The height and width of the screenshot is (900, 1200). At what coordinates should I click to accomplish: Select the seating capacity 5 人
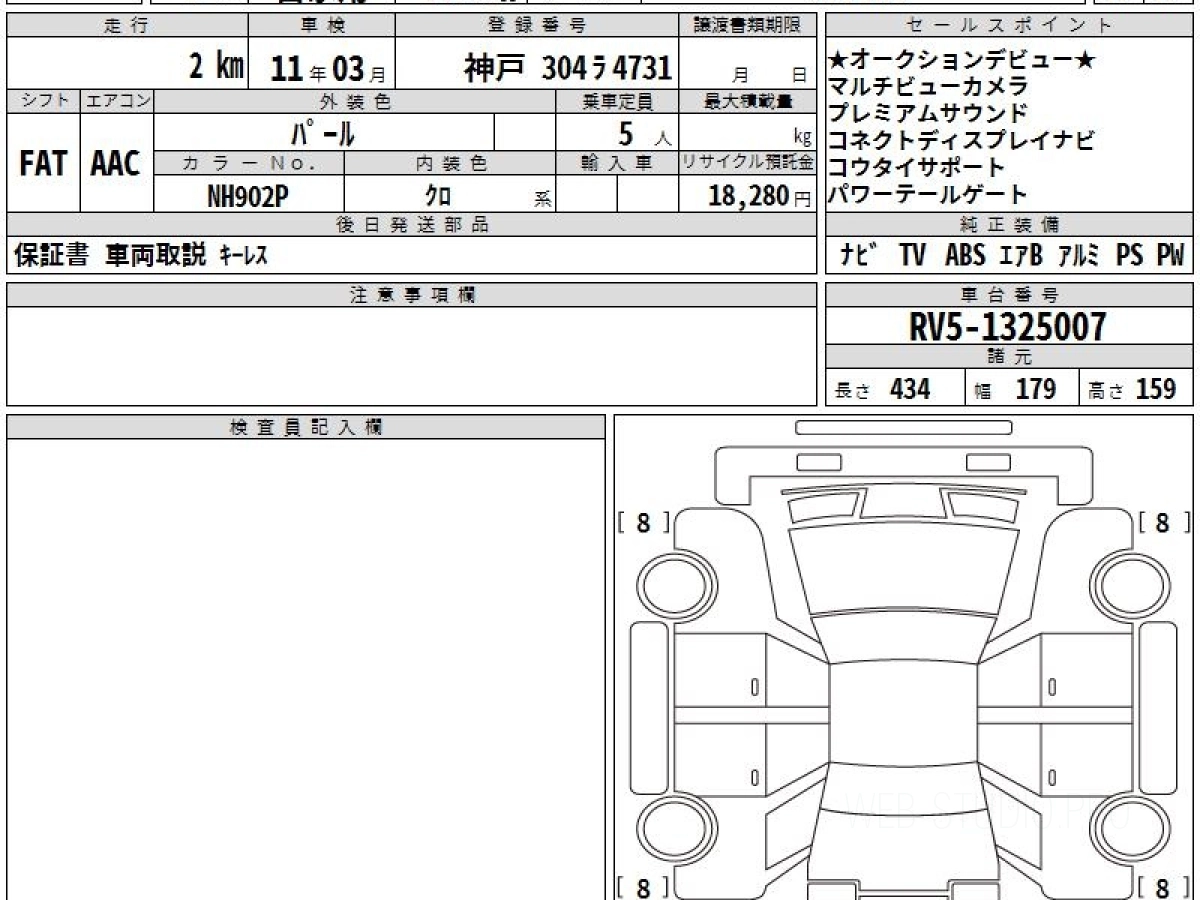point(644,132)
